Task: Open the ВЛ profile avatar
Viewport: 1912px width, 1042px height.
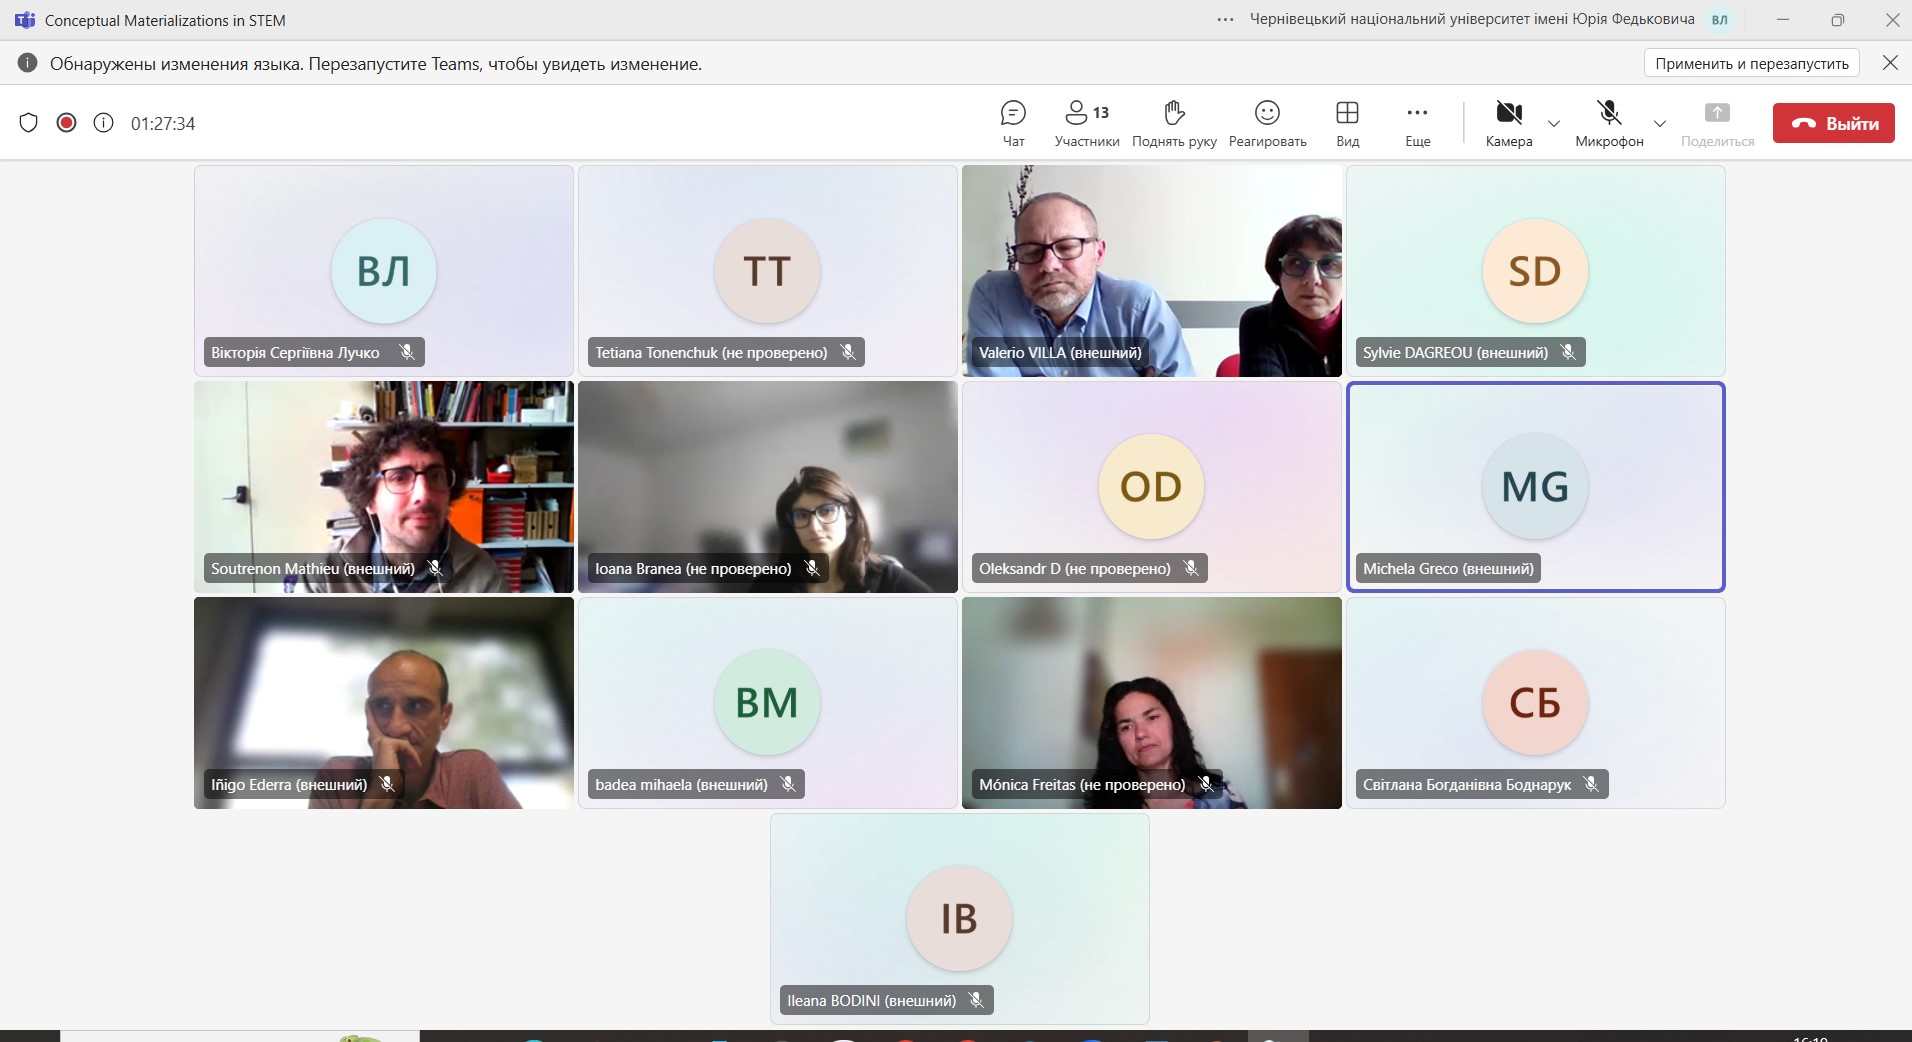Action: 1719,20
